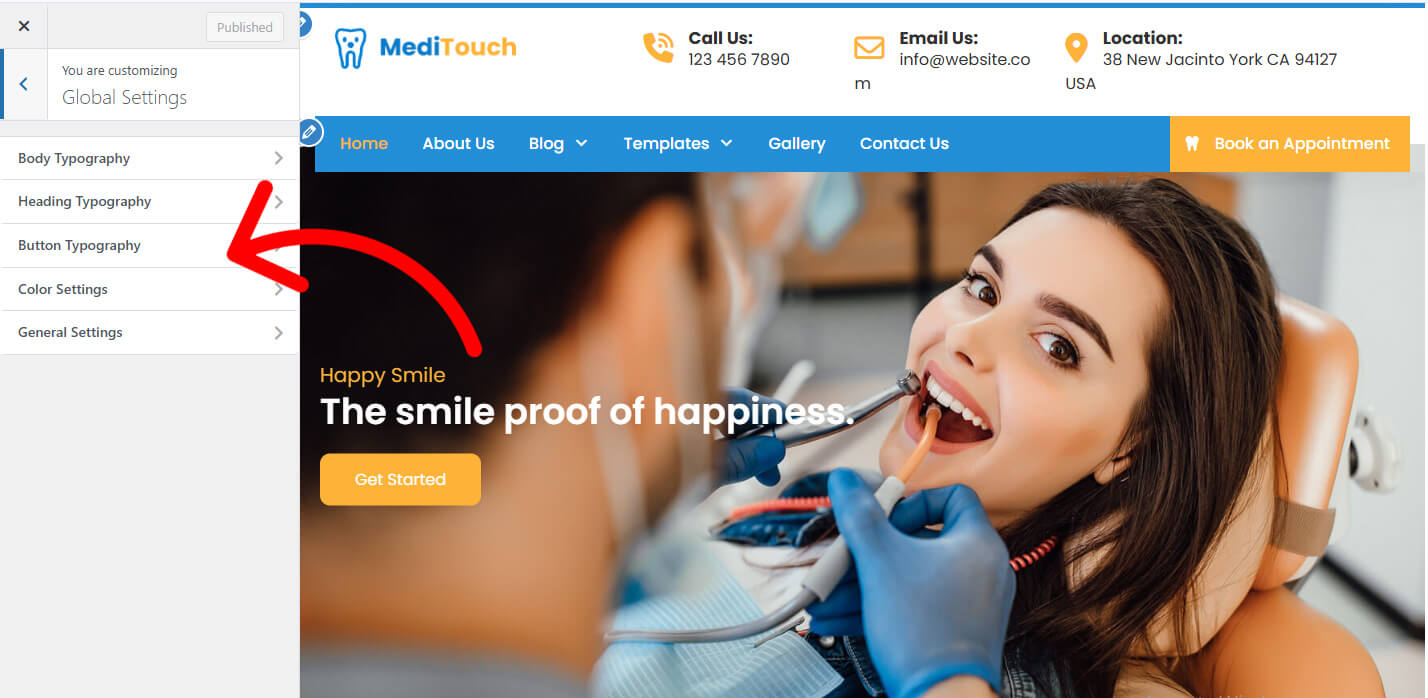The height and width of the screenshot is (698, 1428).
Task: Open the Blog dropdown menu
Action: coord(558,144)
